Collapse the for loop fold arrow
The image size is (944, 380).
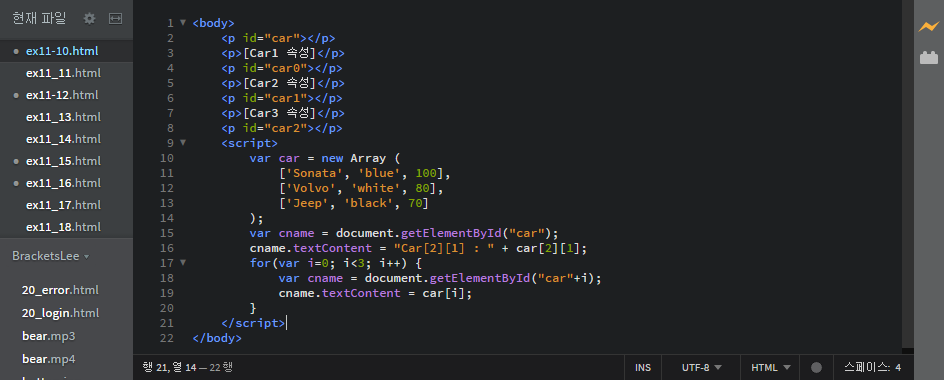[183, 263]
